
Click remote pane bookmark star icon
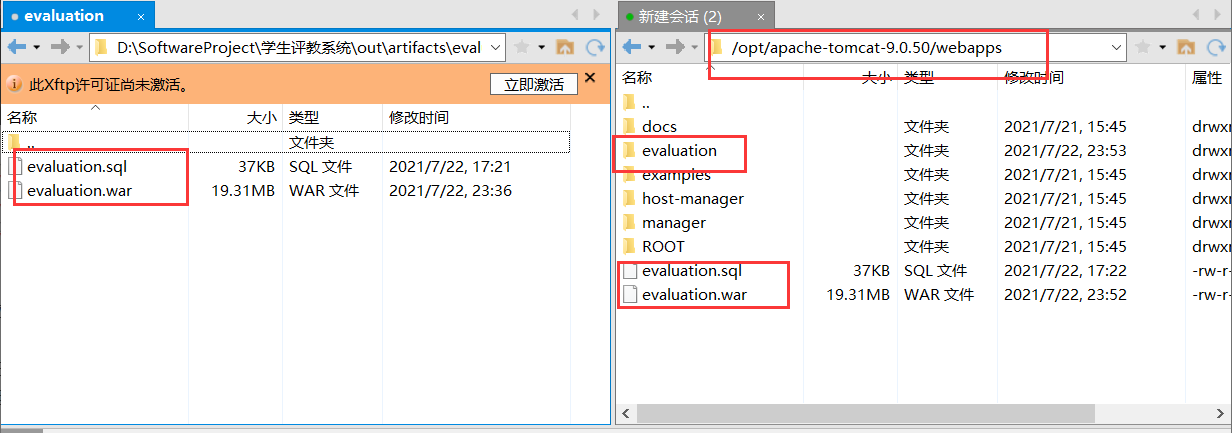coord(1143,47)
